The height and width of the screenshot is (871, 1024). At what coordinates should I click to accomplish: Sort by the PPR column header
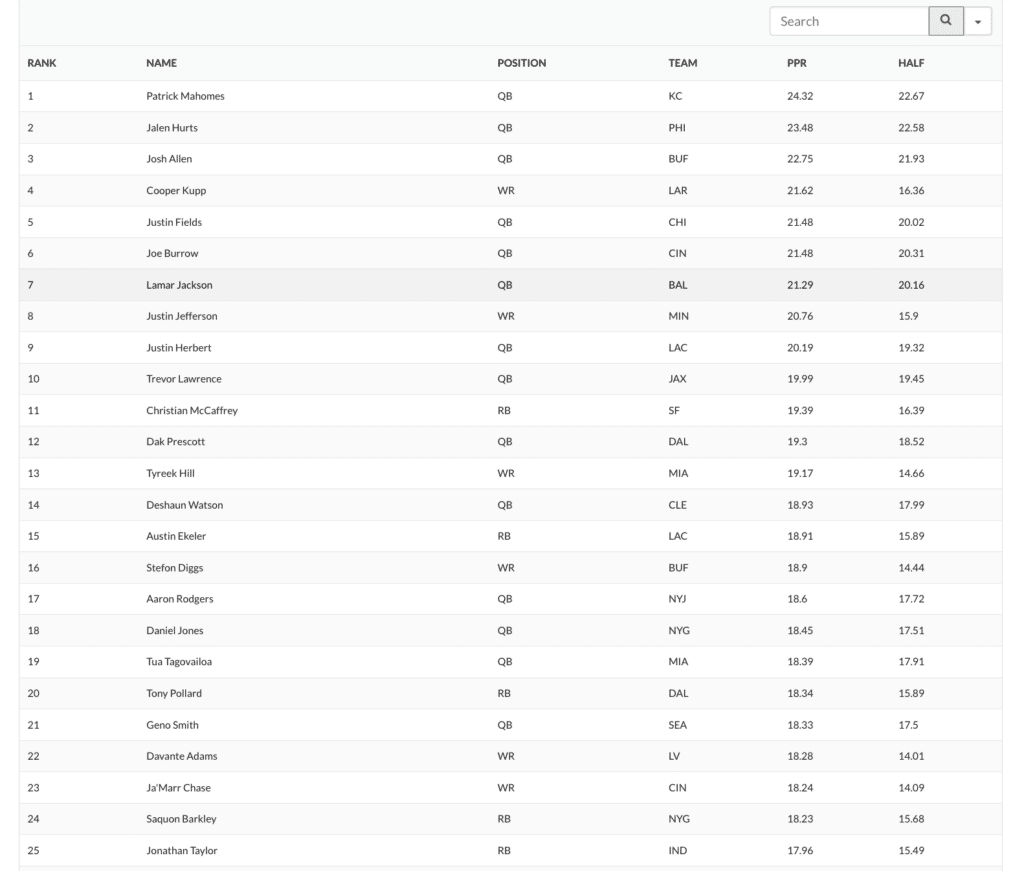pyautogui.click(x=797, y=63)
